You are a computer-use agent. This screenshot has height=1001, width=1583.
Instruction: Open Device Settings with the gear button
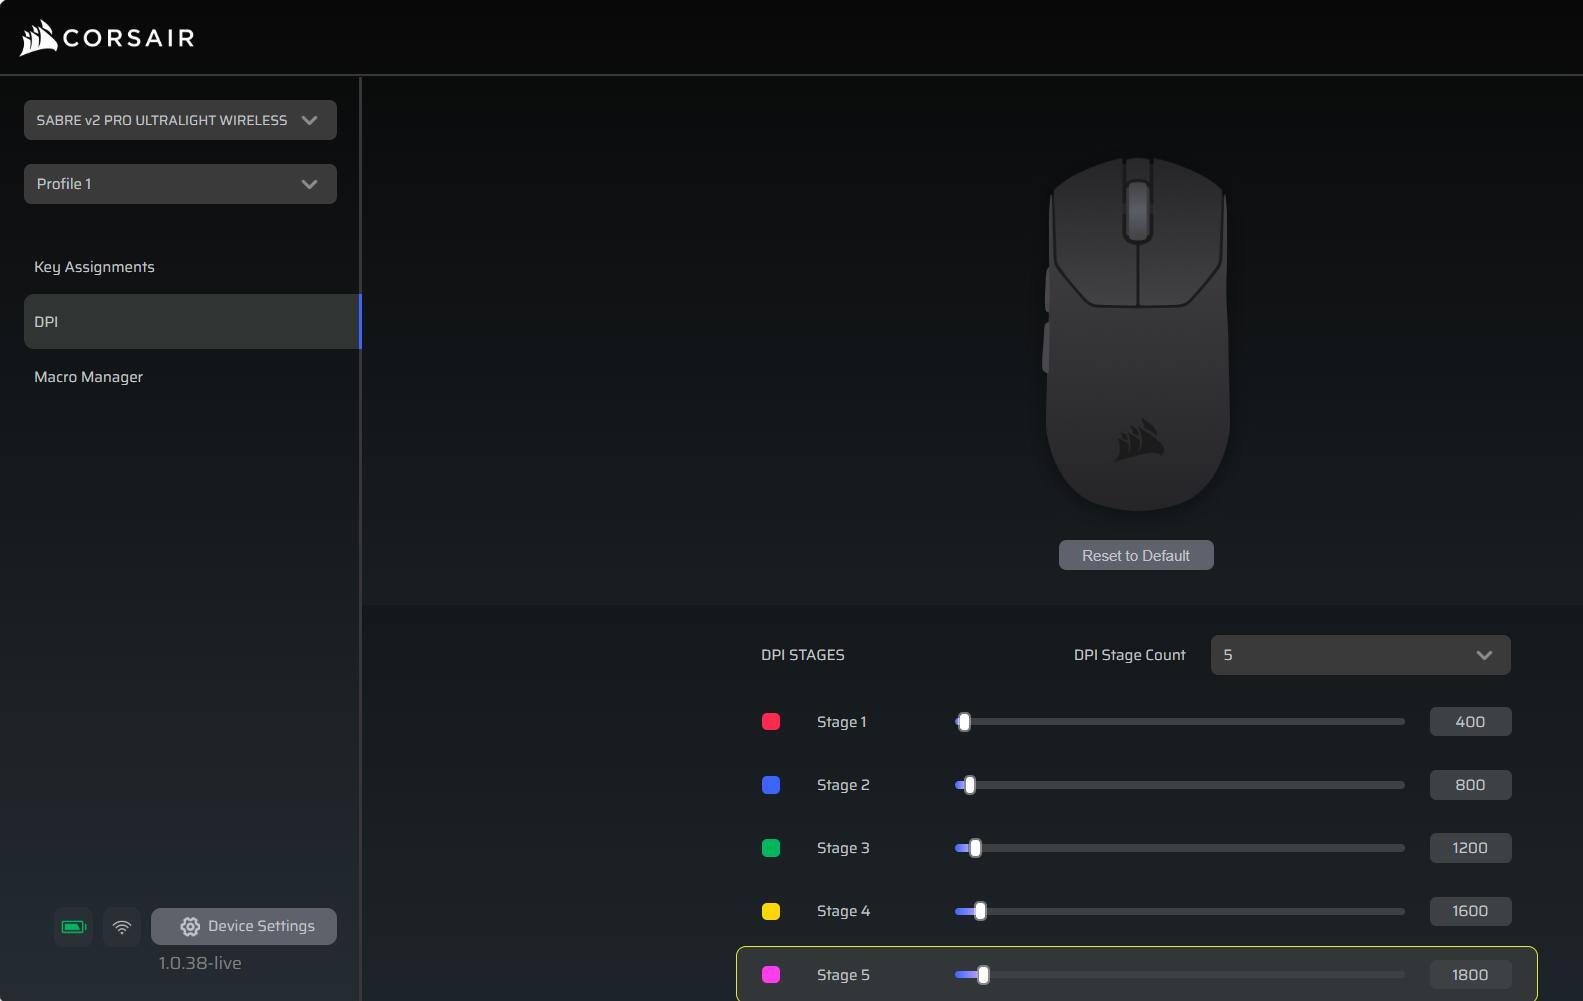pos(244,927)
